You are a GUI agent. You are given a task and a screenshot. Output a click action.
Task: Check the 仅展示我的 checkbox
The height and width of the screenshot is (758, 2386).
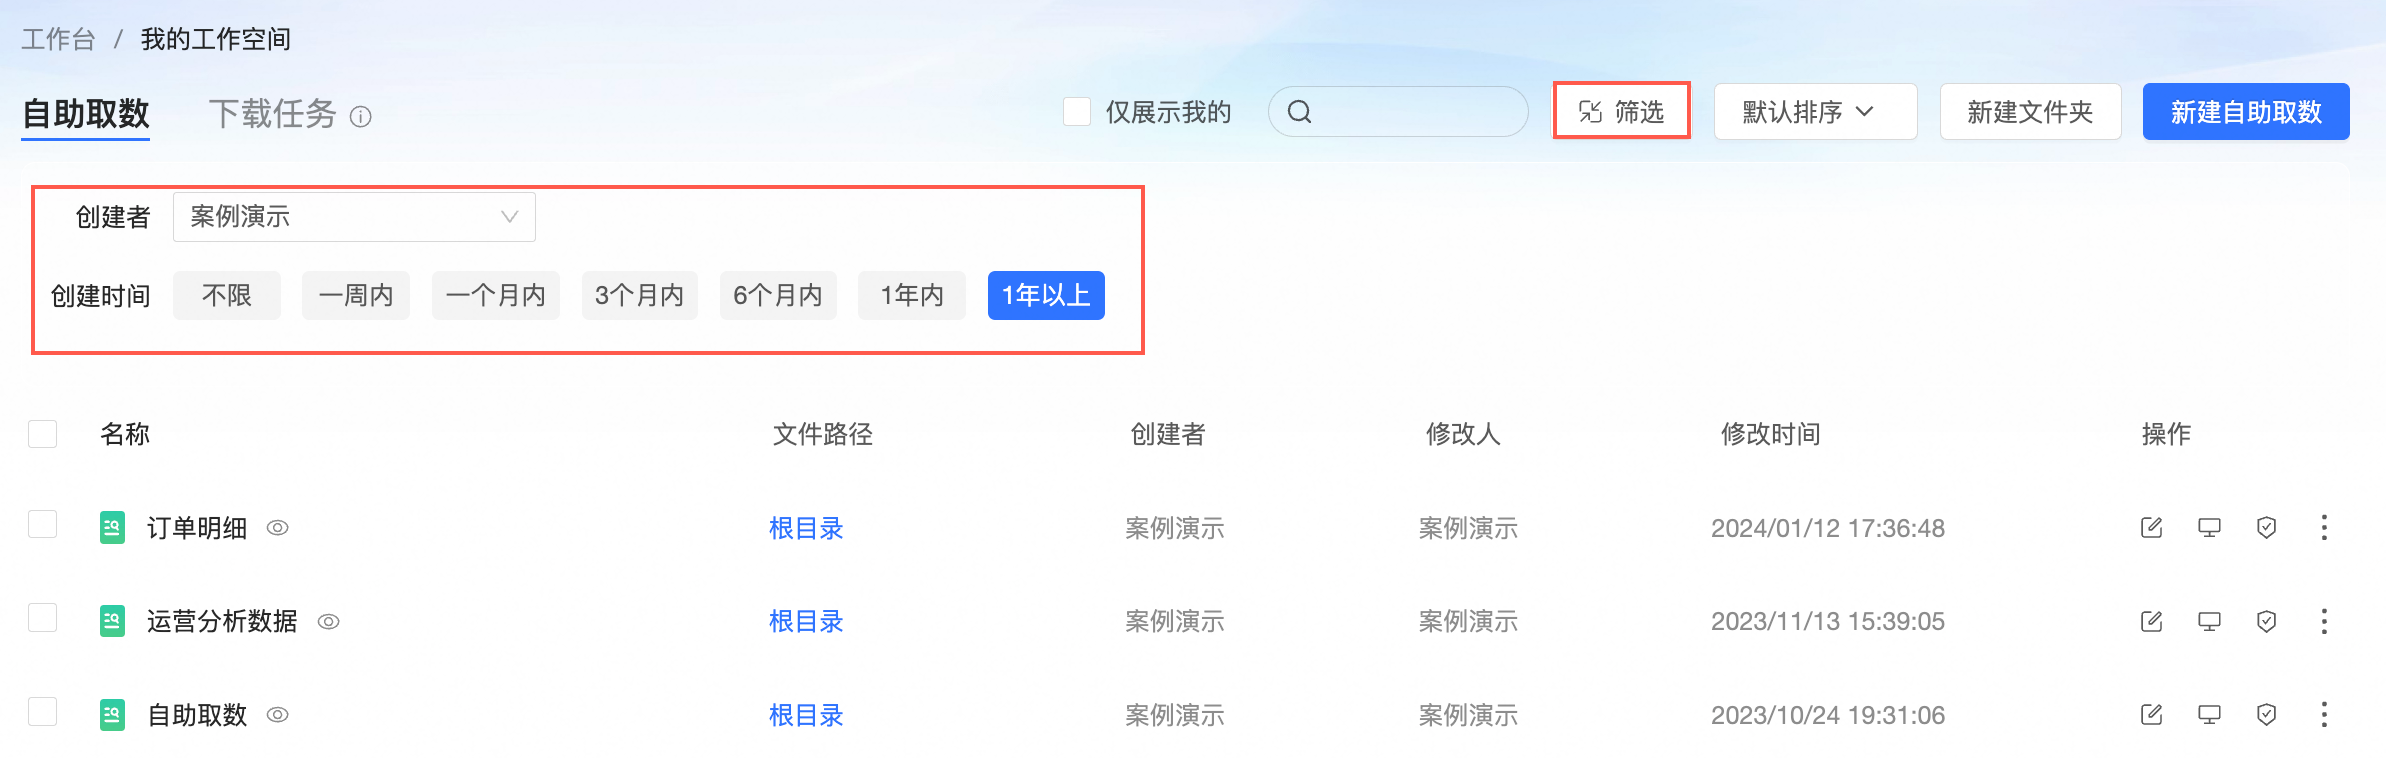point(1077,112)
